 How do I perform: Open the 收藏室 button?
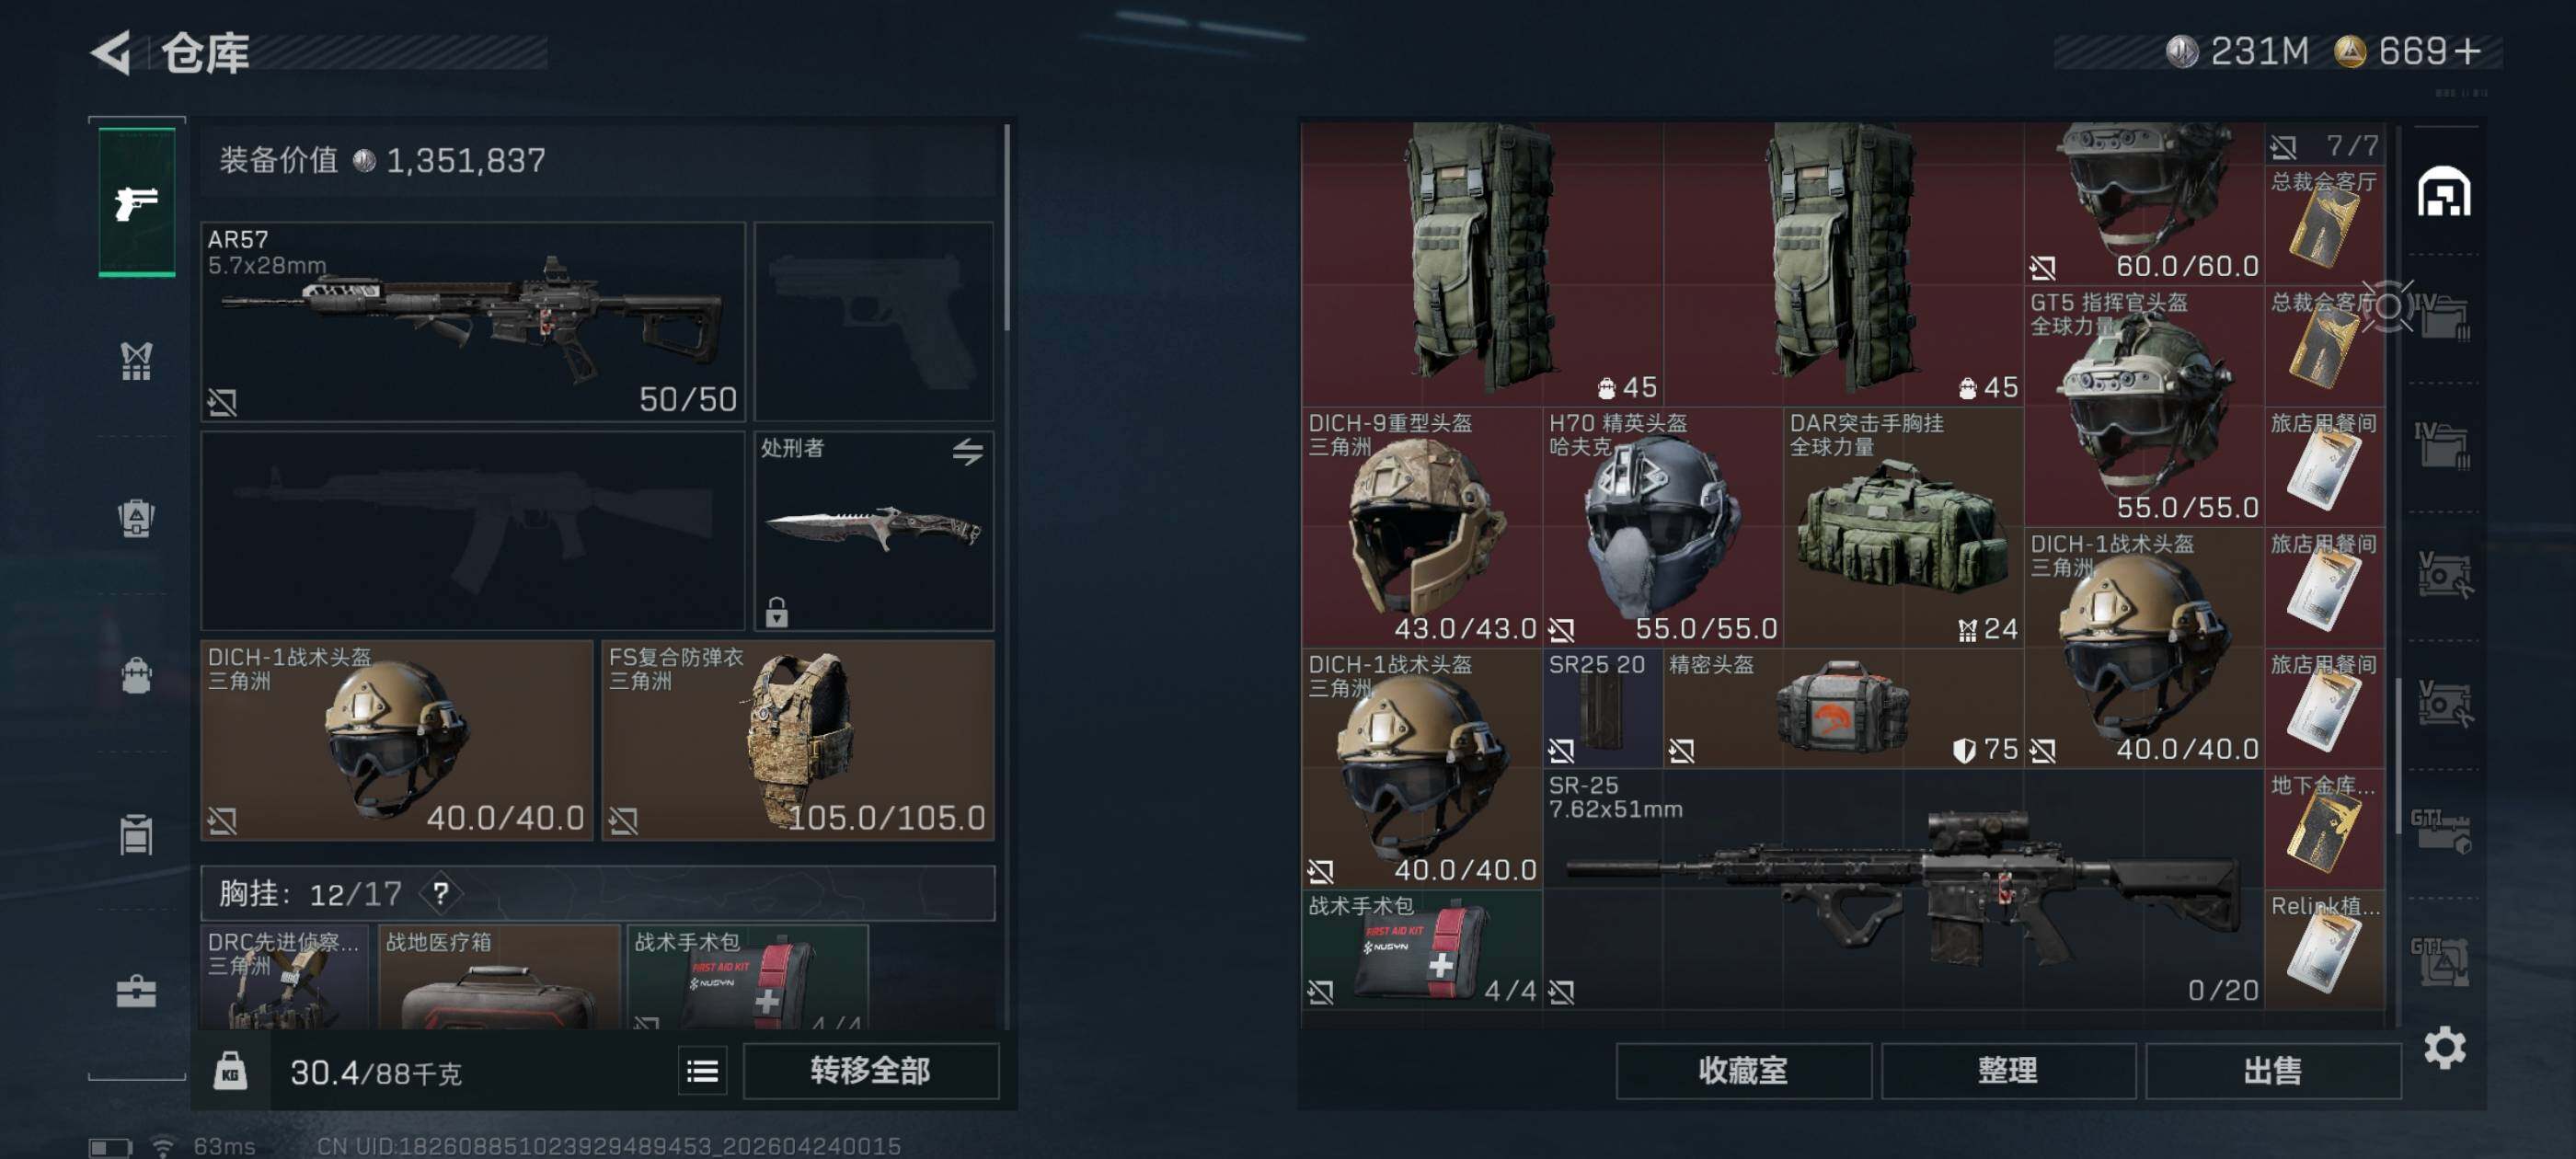tap(1743, 1072)
